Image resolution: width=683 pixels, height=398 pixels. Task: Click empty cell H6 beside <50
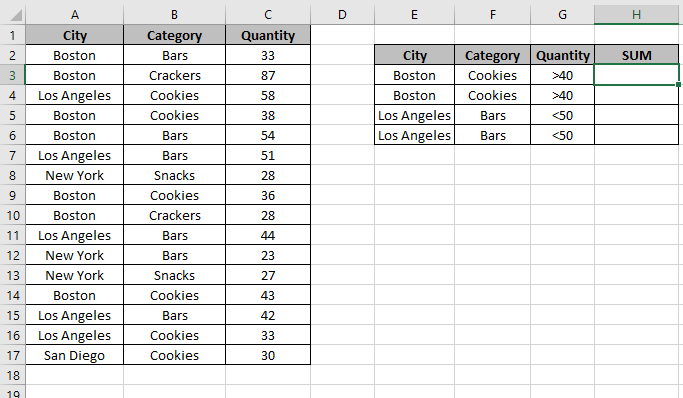pyautogui.click(x=636, y=135)
